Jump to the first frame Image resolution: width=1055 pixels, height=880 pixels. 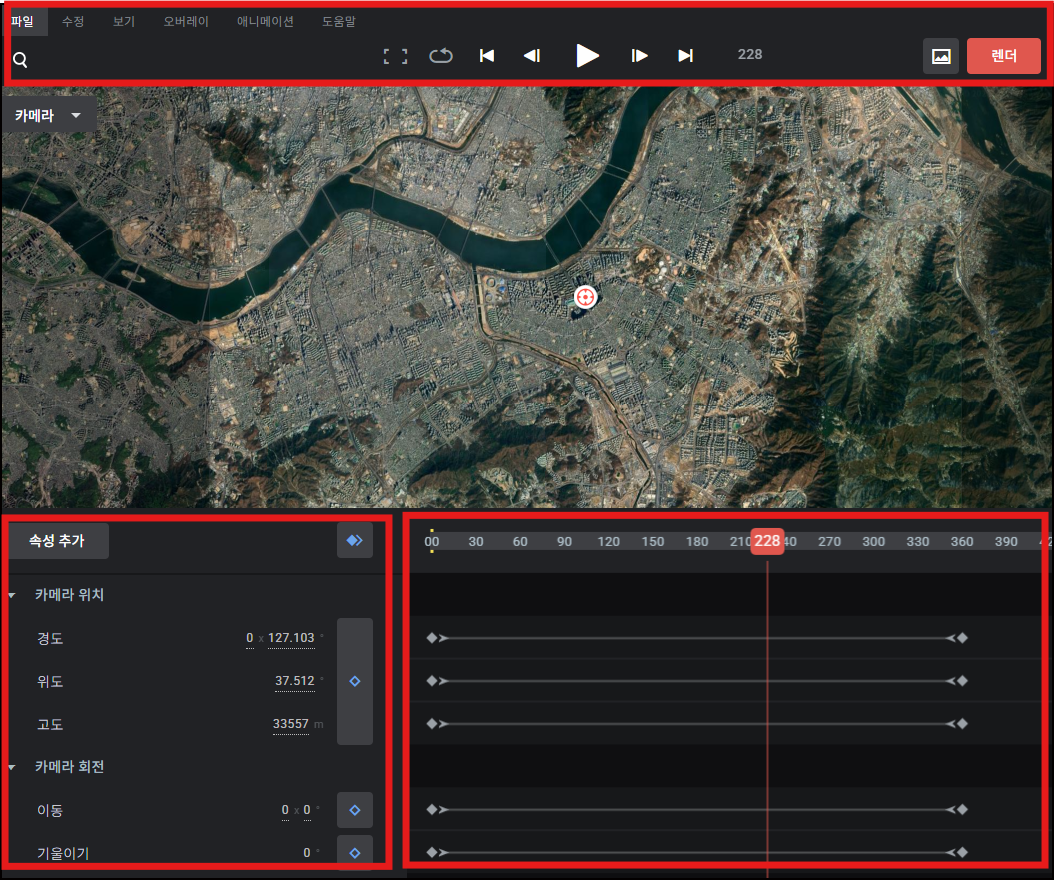point(487,56)
